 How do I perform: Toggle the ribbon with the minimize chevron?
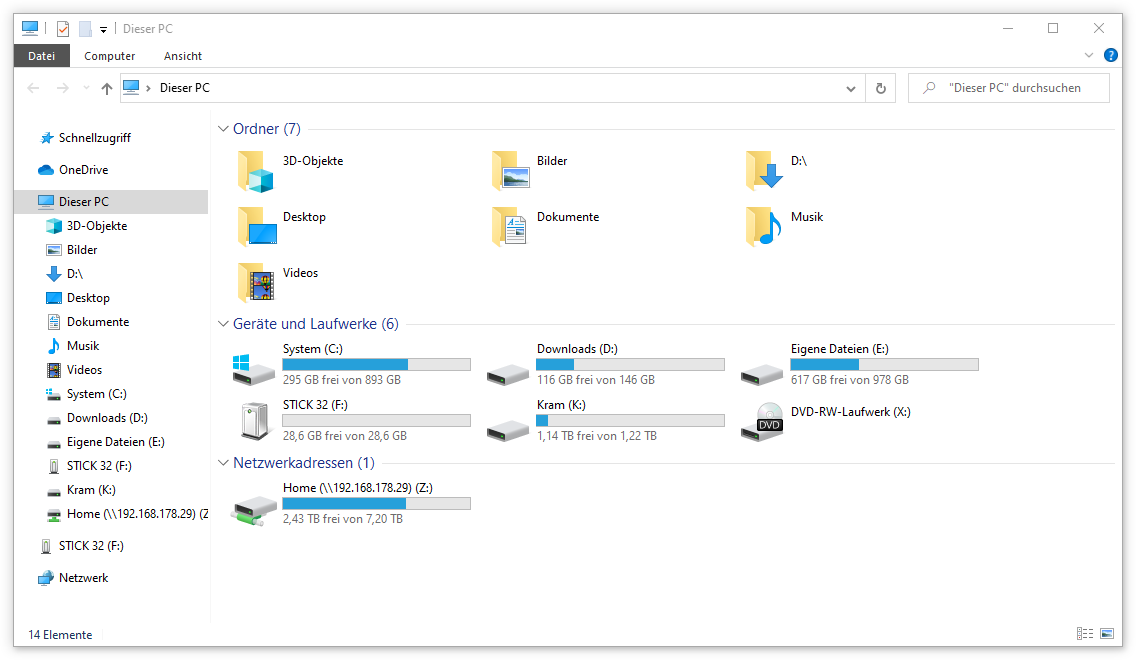[x=1090, y=55]
